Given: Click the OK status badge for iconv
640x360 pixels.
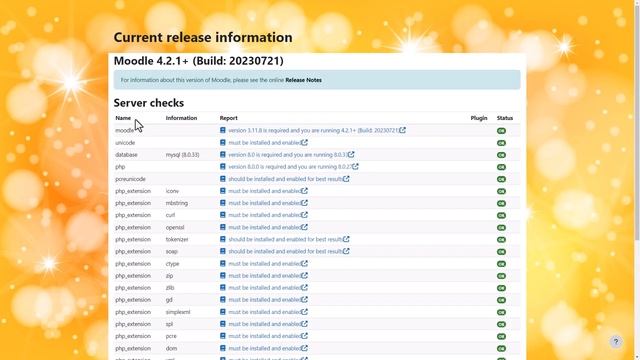Looking at the screenshot, I should (501, 191).
